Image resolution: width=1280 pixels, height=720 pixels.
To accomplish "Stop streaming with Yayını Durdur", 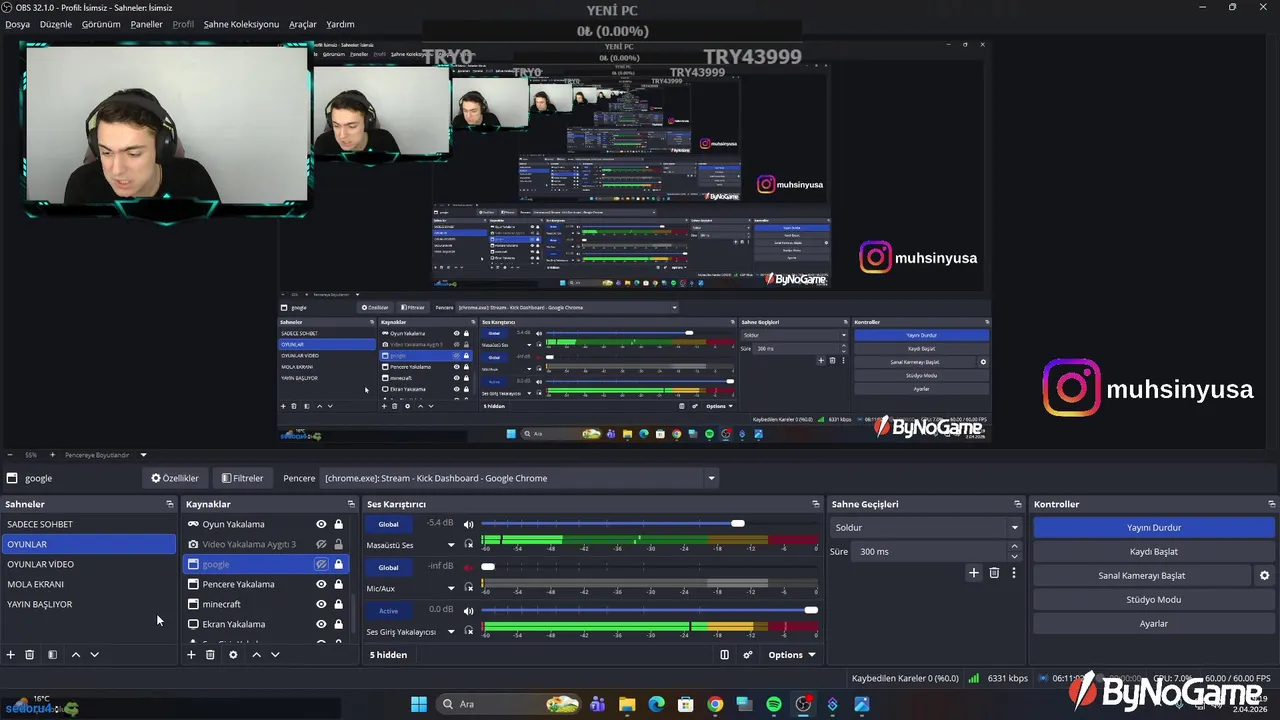I will pos(1153,527).
